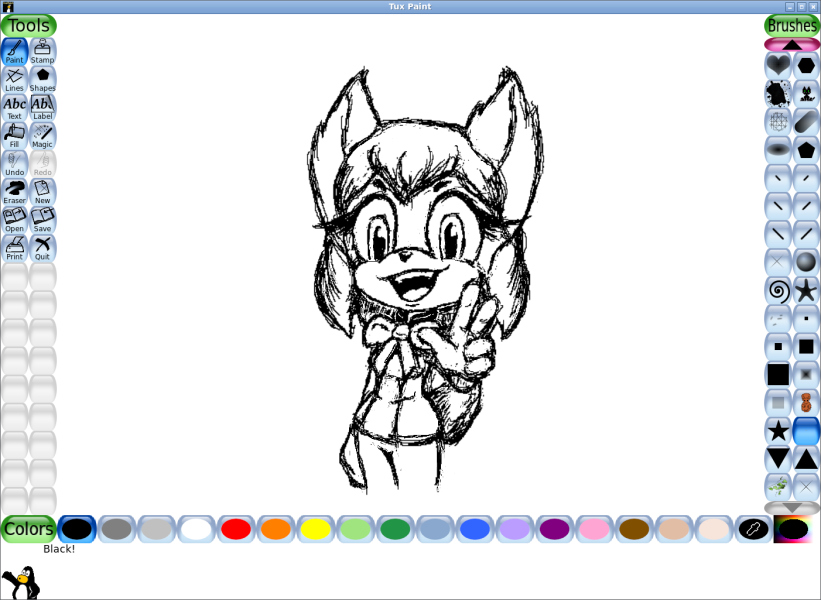Choose the shaded sphere brush

click(x=806, y=262)
